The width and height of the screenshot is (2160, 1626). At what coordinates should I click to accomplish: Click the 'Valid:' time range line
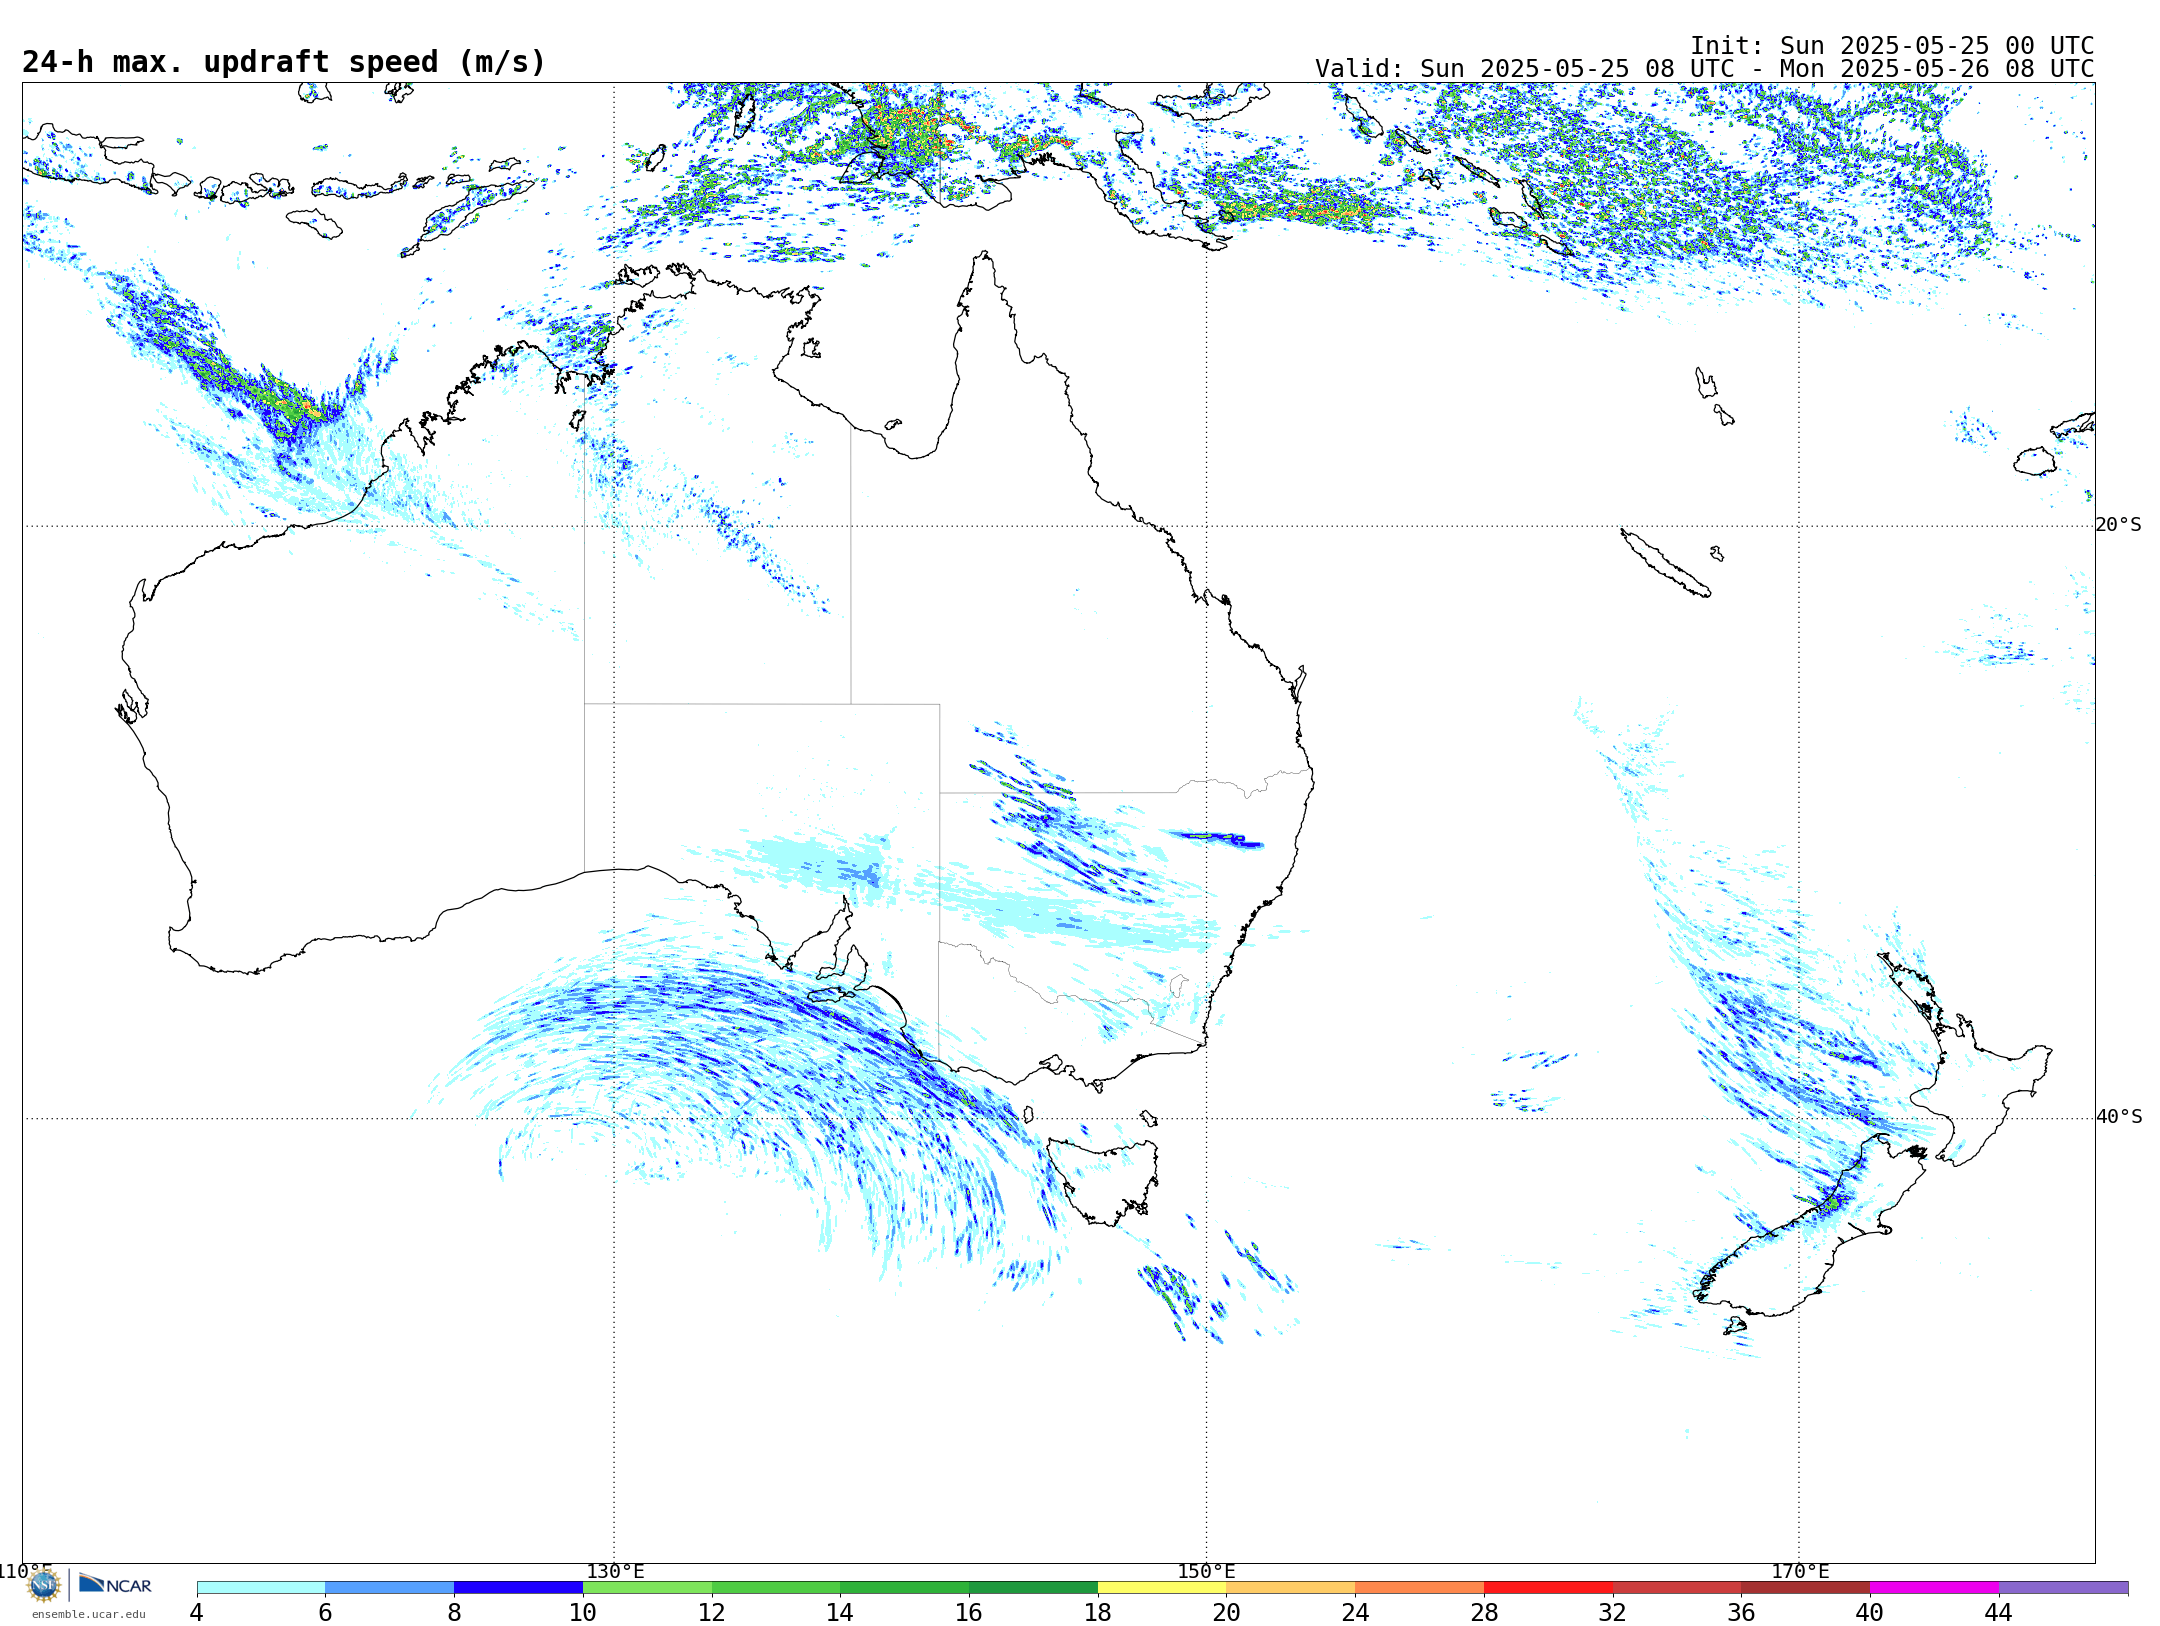click(x=1704, y=69)
